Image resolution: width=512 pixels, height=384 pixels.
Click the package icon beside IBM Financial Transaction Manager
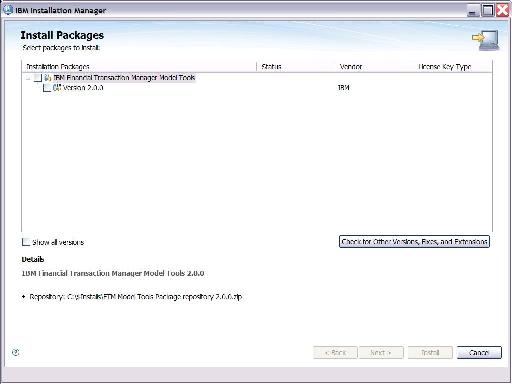pos(47,78)
